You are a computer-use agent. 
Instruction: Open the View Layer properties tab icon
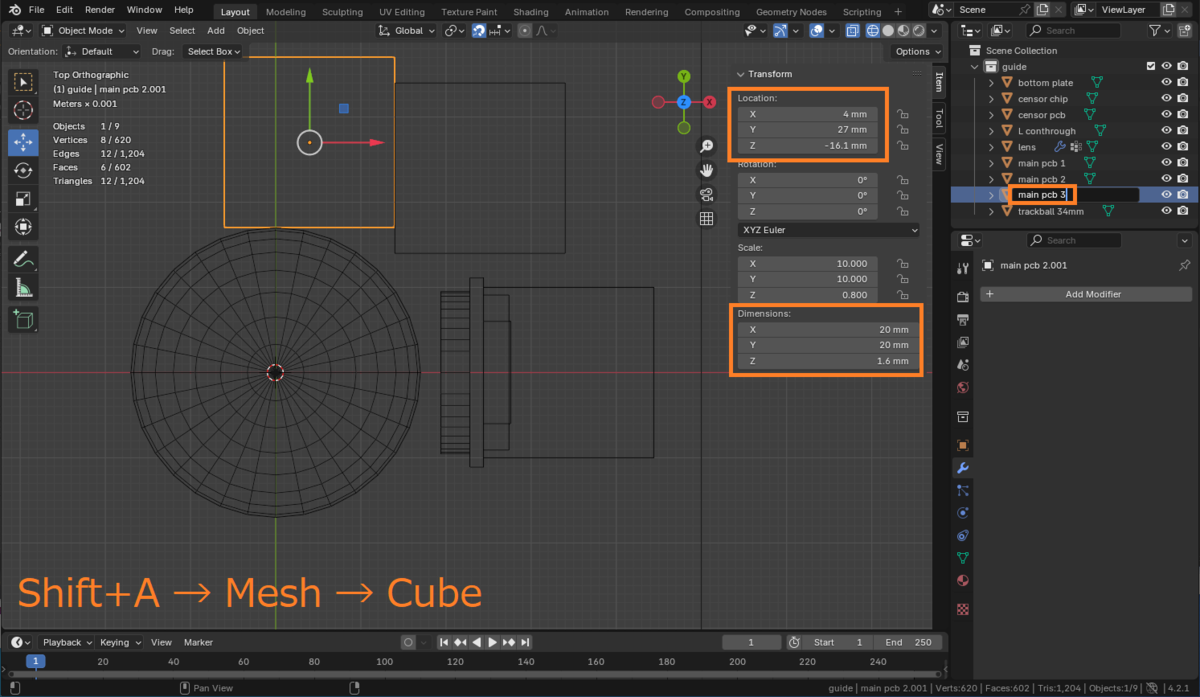point(963,342)
